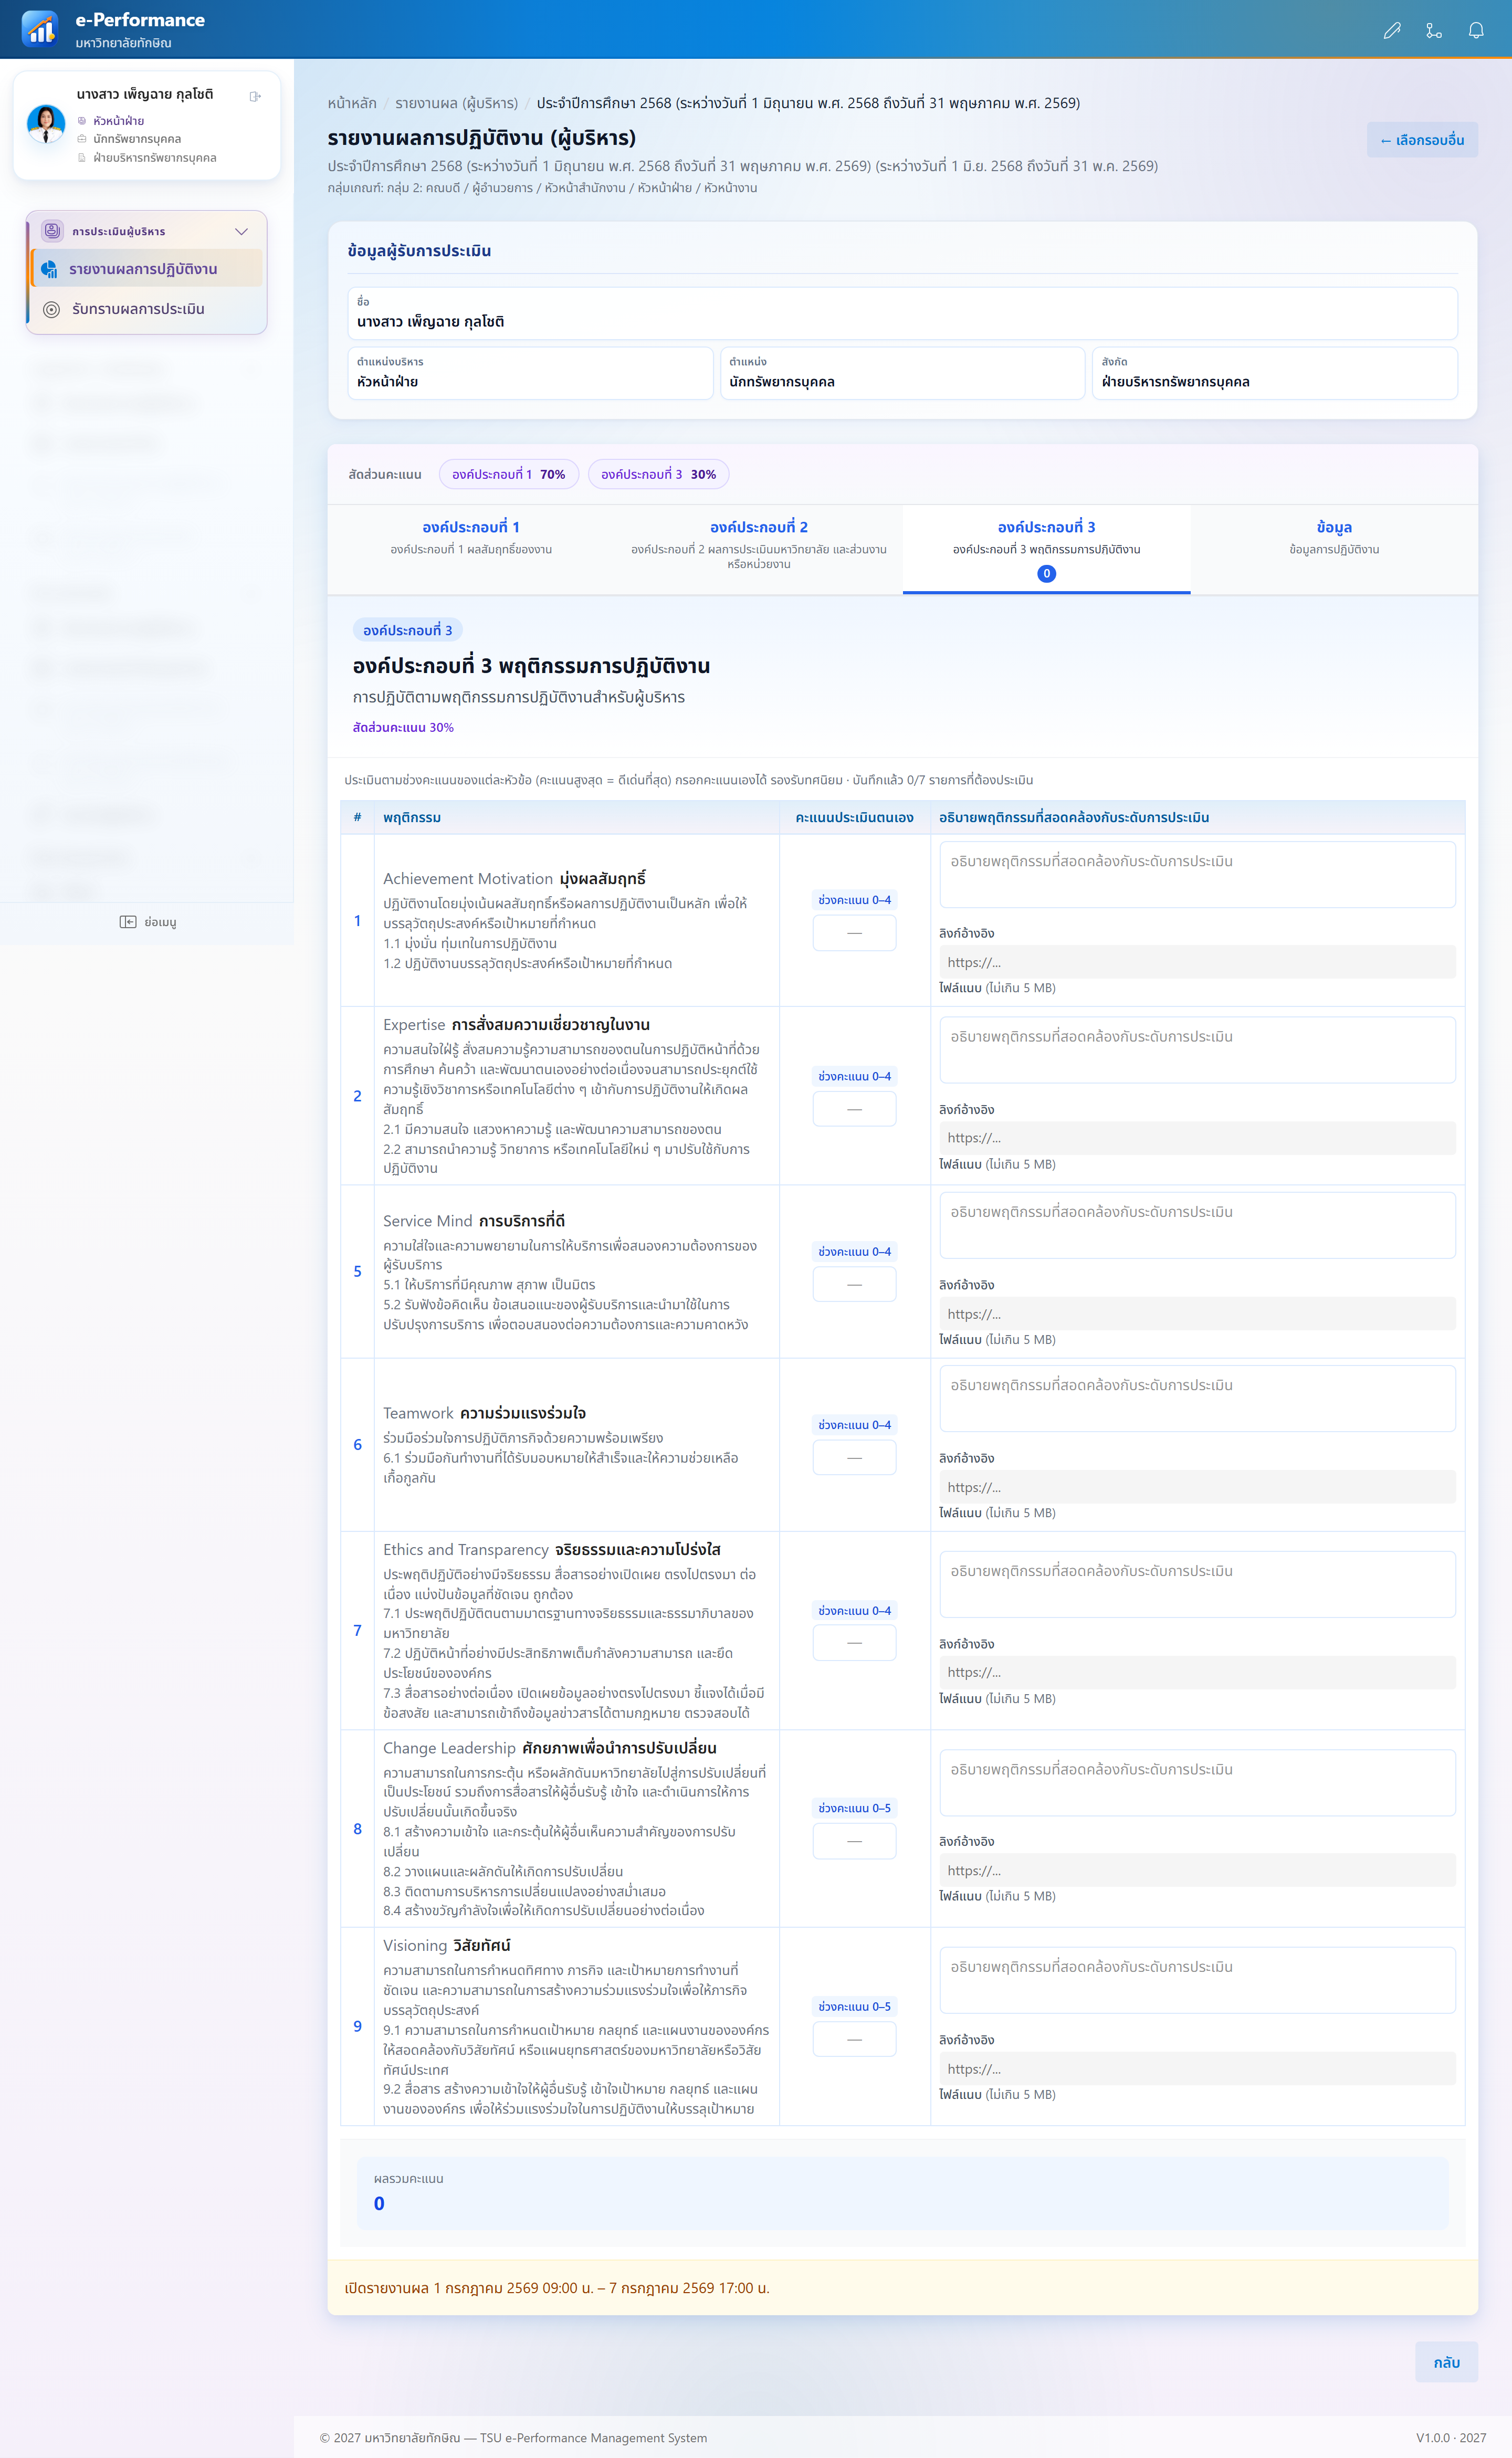Click the หน้าหลัก breadcrumb link
Image resolution: width=1512 pixels, height=2458 pixels.
352,103
